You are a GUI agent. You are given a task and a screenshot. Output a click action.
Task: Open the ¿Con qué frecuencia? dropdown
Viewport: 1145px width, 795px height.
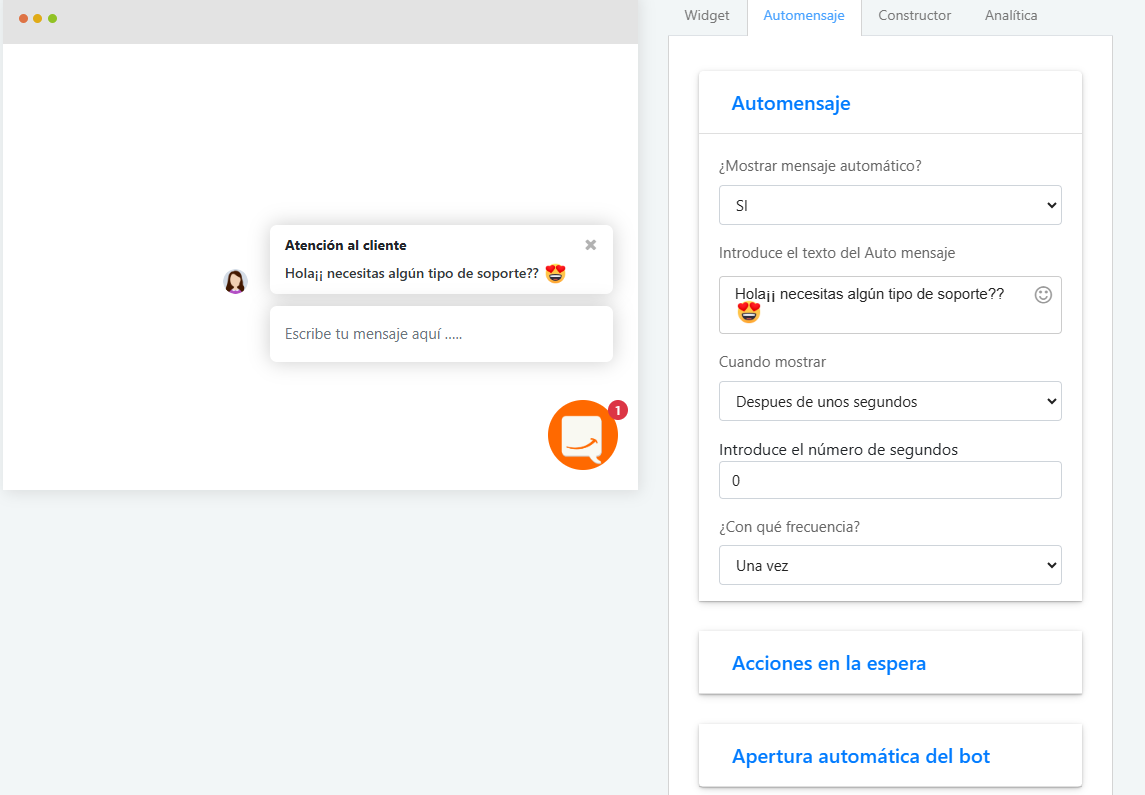(x=890, y=564)
